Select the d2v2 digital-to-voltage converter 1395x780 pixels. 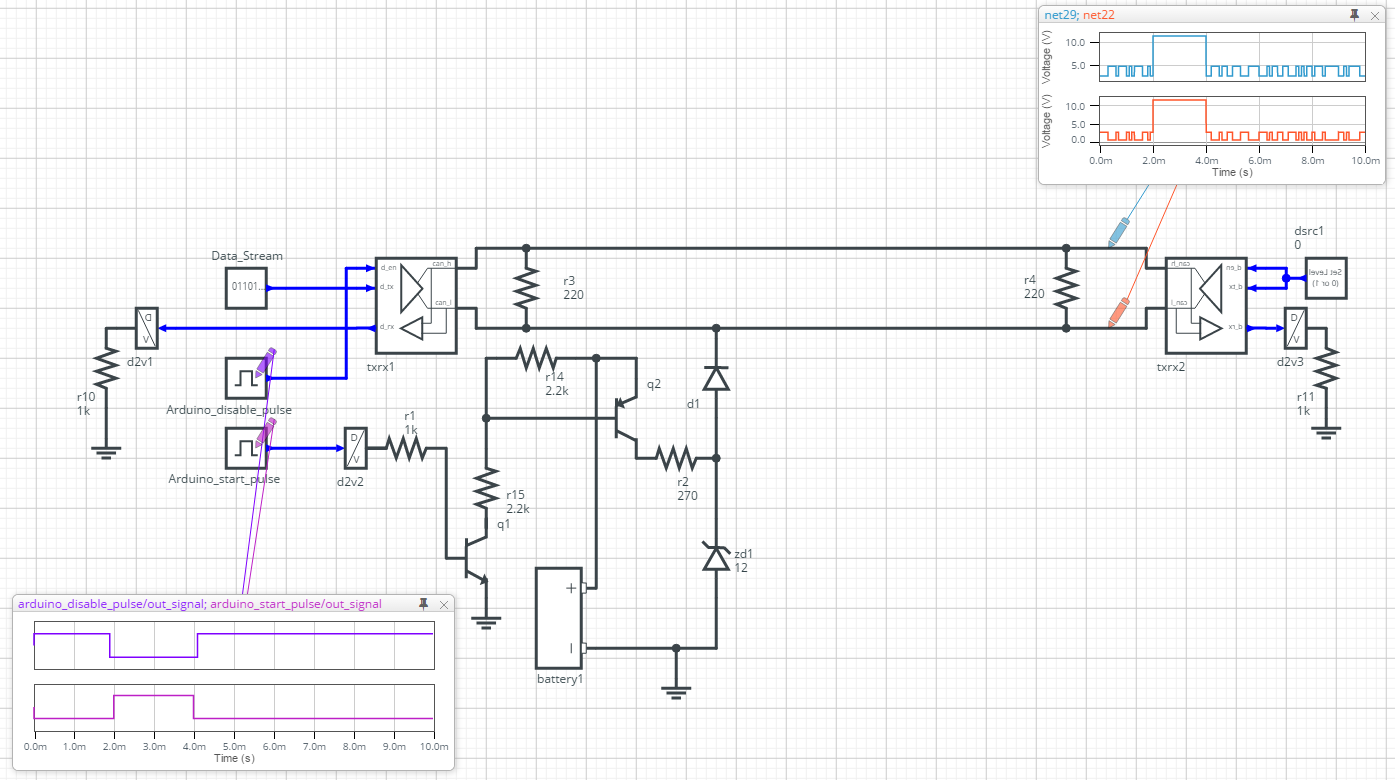click(x=355, y=449)
